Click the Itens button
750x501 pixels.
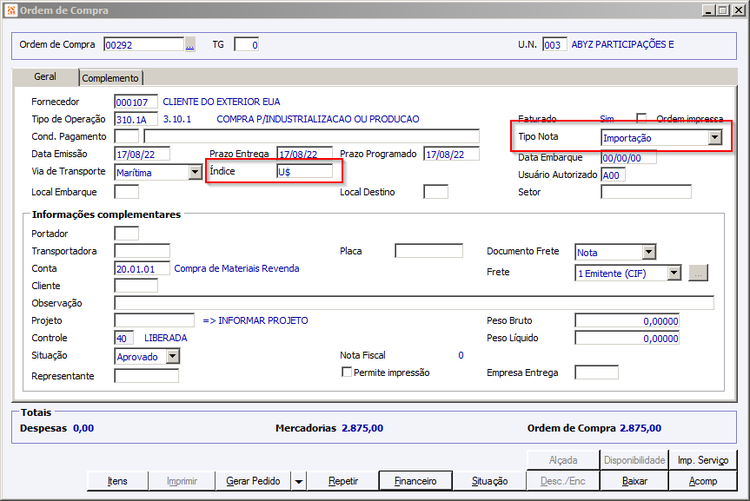pos(117,481)
